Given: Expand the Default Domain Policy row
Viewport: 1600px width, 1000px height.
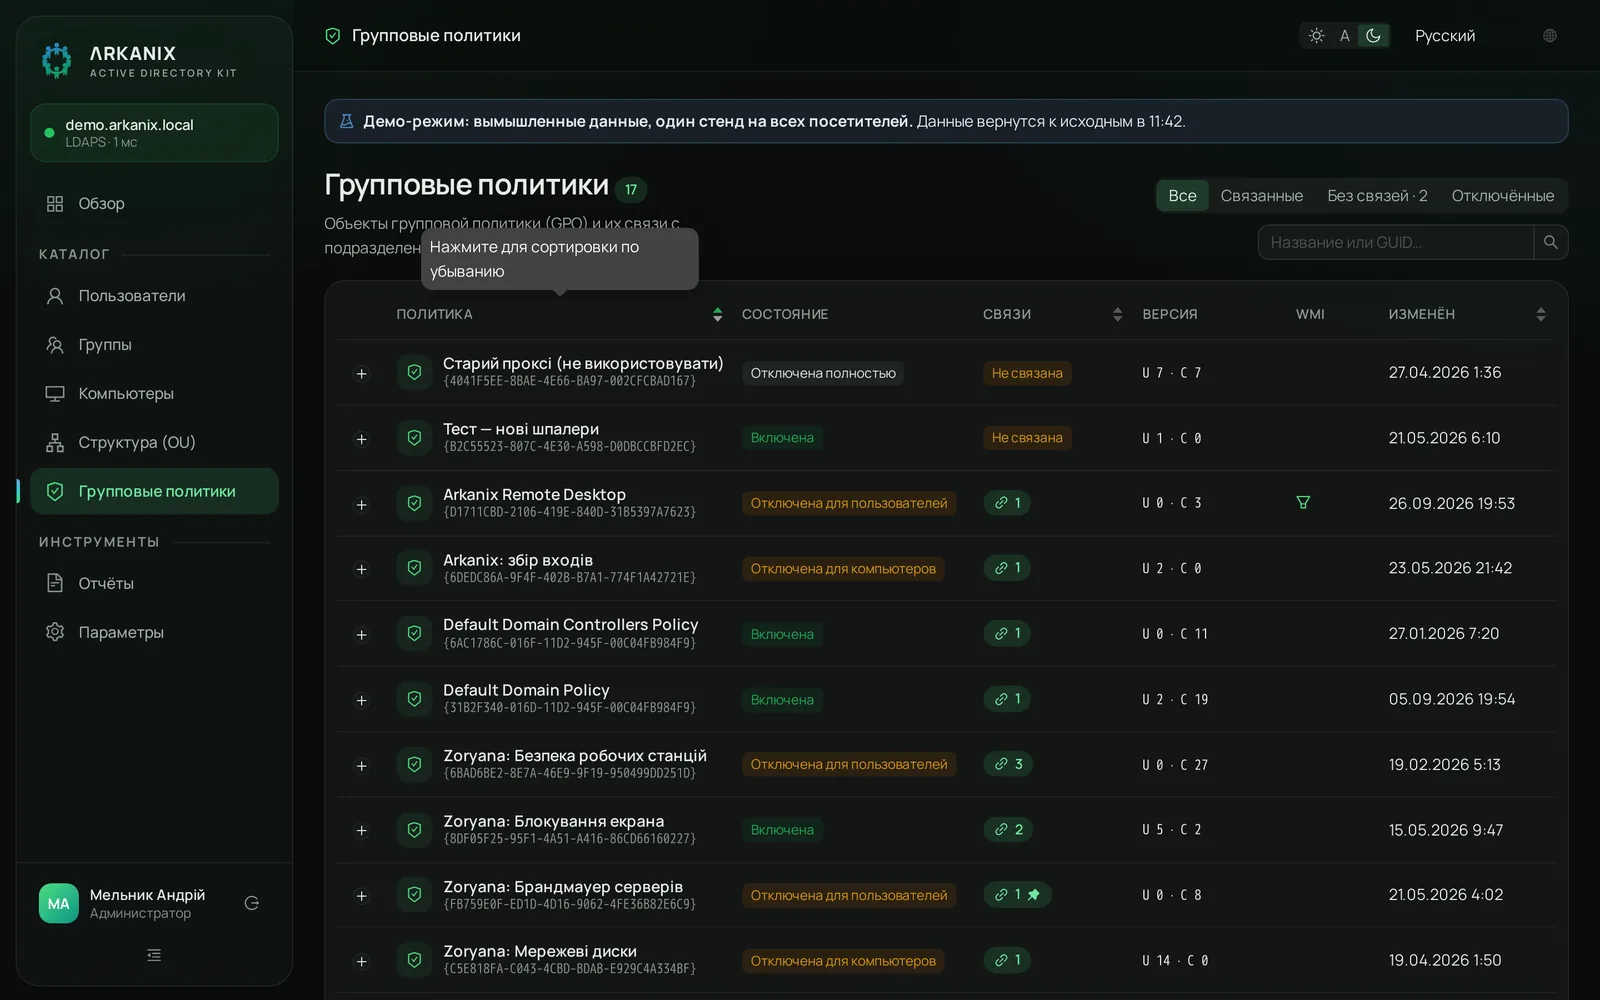Looking at the screenshot, I should (362, 700).
